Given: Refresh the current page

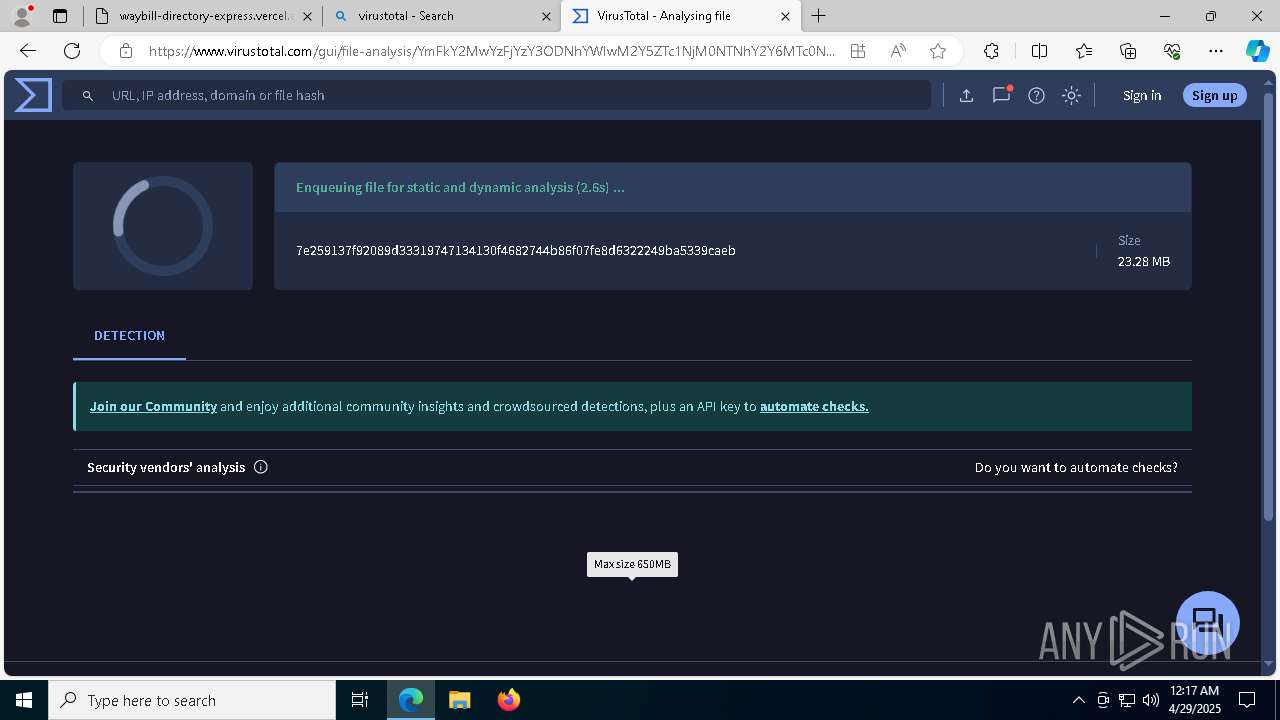Looking at the screenshot, I should coord(72,51).
